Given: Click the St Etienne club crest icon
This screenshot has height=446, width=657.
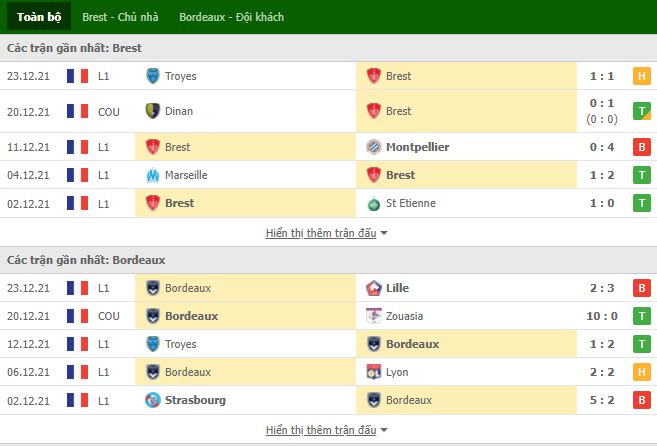Looking at the screenshot, I should (x=373, y=204).
